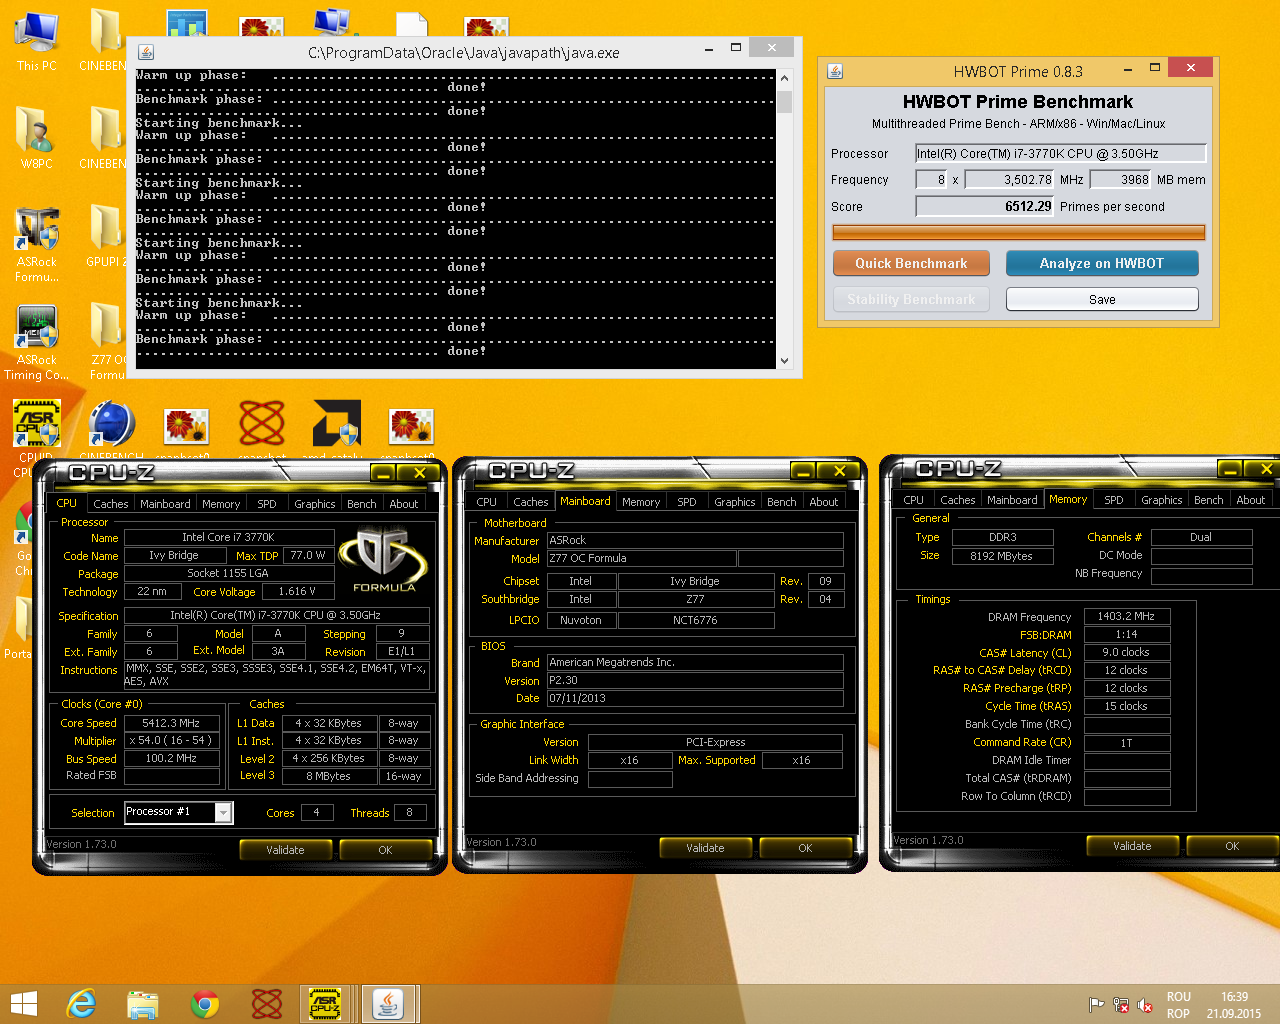Click the Java icon in the HWBOT Prime title bar
Viewport: 1280px width, 1024px height.
[x=835, y=71]
